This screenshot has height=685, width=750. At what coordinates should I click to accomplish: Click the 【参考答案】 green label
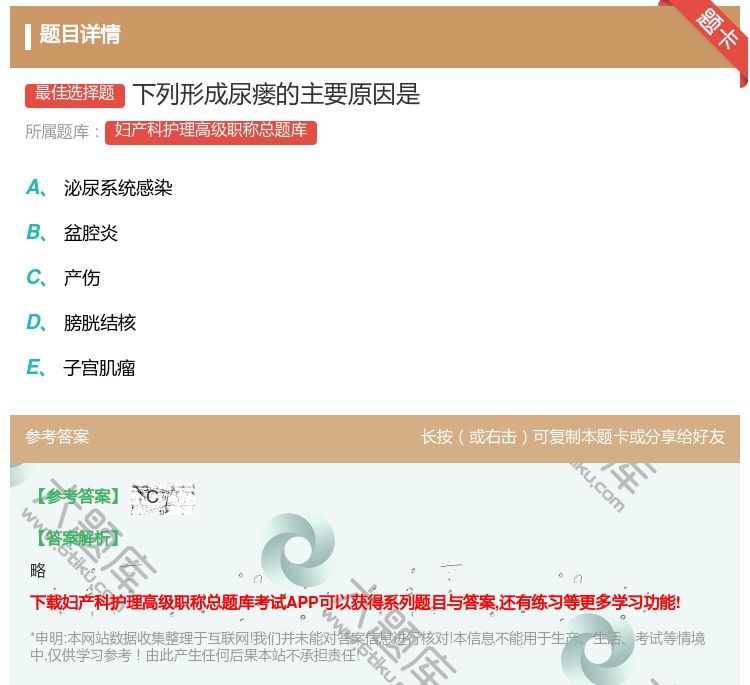pos(78,497)
